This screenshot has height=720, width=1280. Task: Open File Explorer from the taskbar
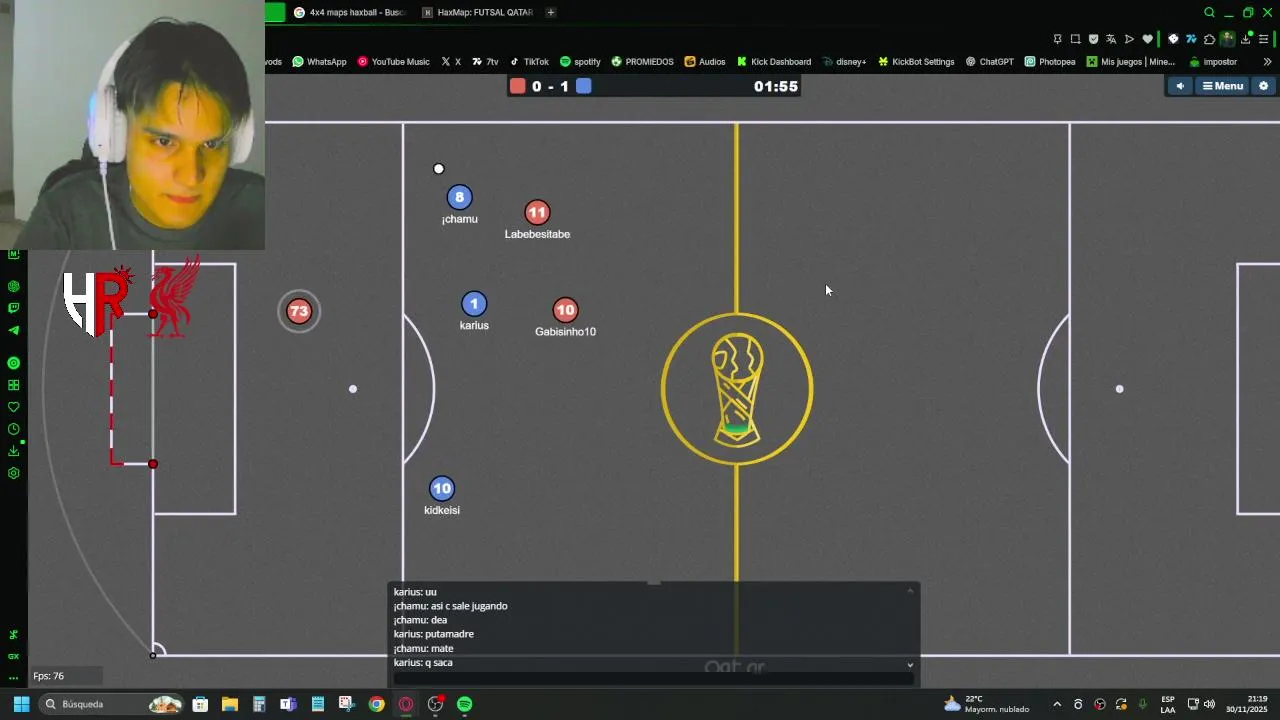(229, 704)
